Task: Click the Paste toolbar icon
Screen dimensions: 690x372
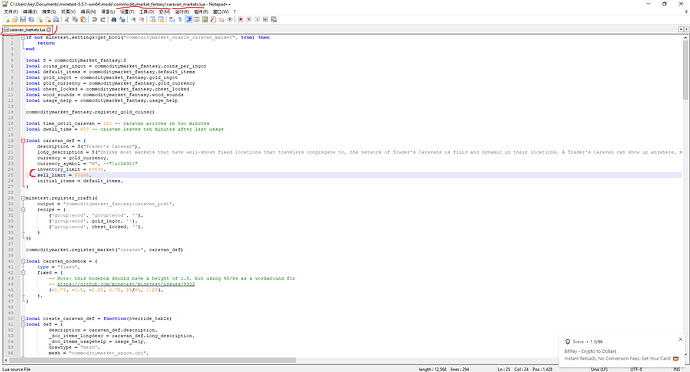Action: point(84,19)
